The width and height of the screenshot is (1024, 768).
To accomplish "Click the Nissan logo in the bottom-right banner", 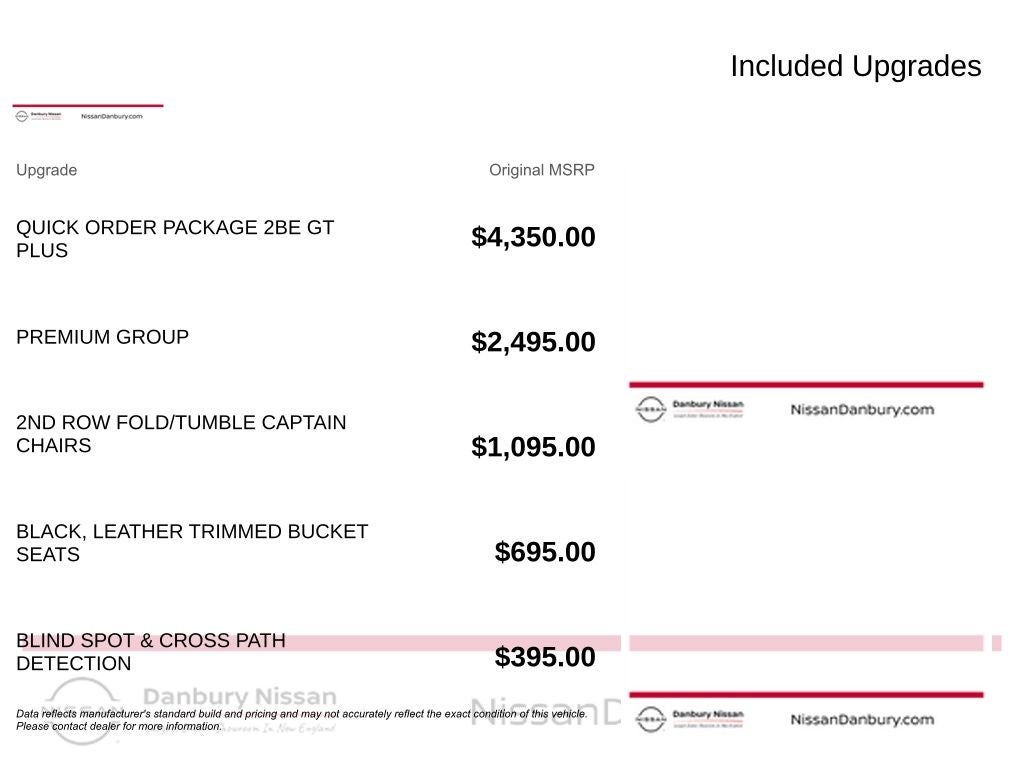I will [651, 719].
